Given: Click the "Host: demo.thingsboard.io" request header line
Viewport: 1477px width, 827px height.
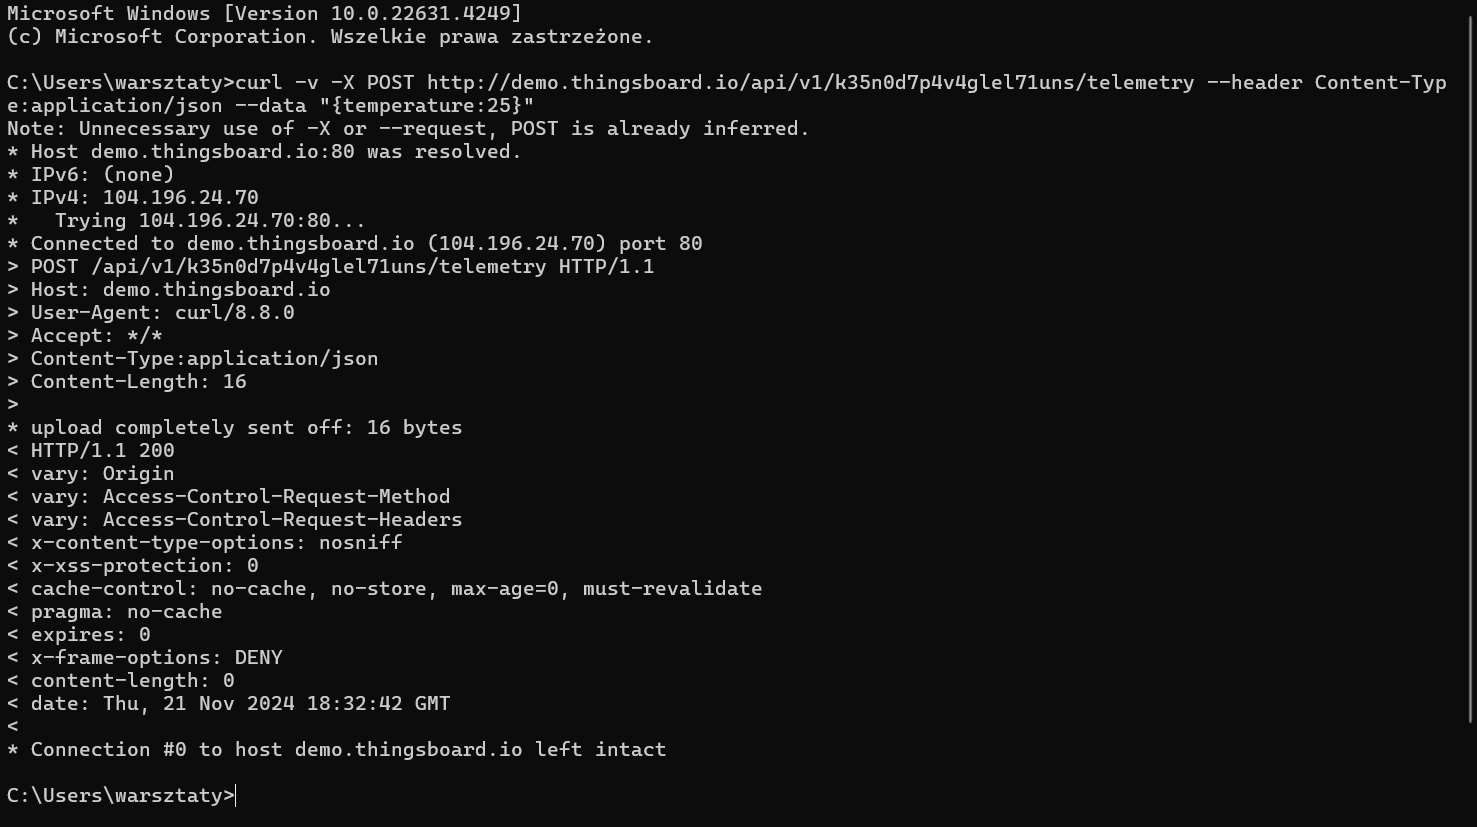Looking at the screenshot, I should click(169, 290).
